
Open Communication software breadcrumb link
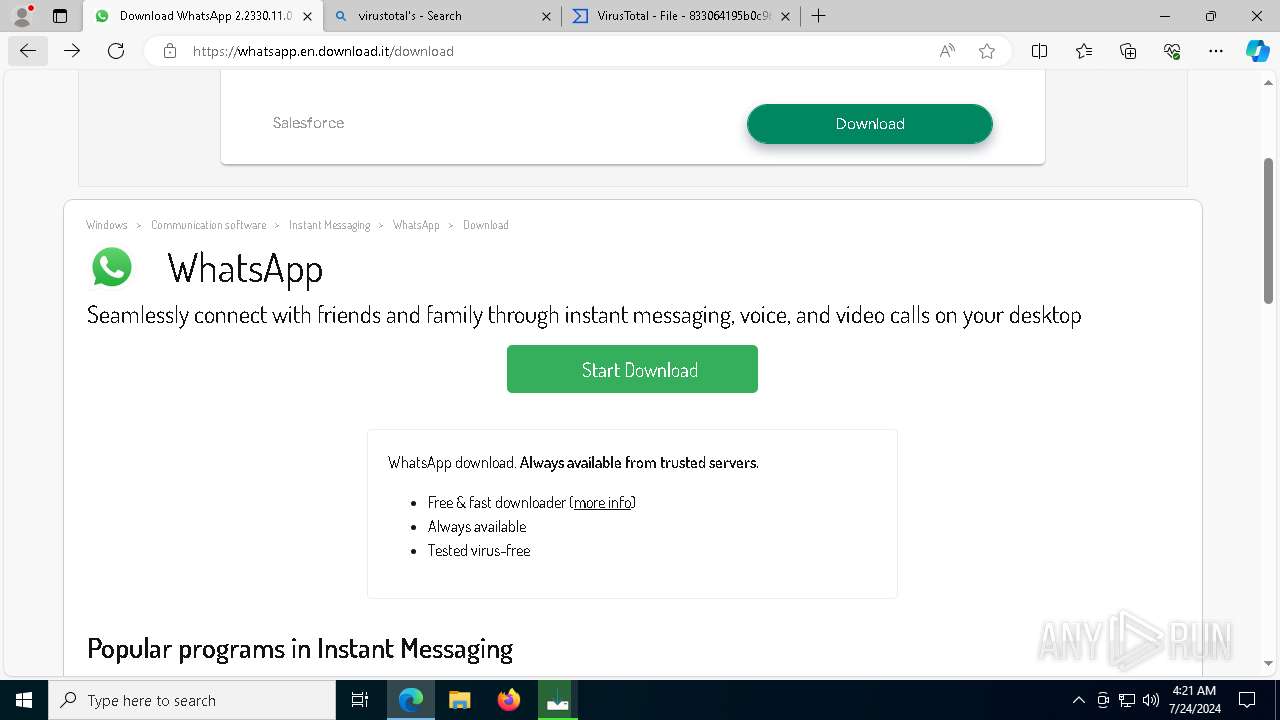pyautogui.click(x=209, y=225)
